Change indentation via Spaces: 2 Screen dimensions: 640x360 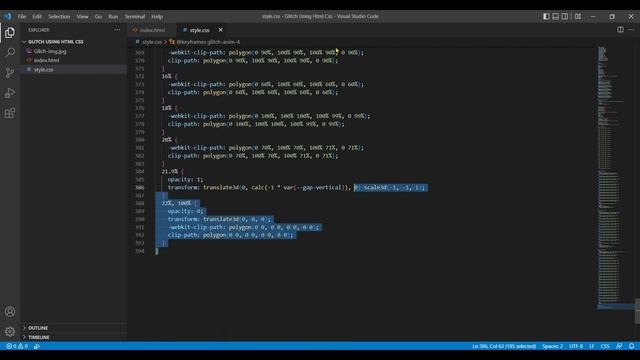[552, 346]
